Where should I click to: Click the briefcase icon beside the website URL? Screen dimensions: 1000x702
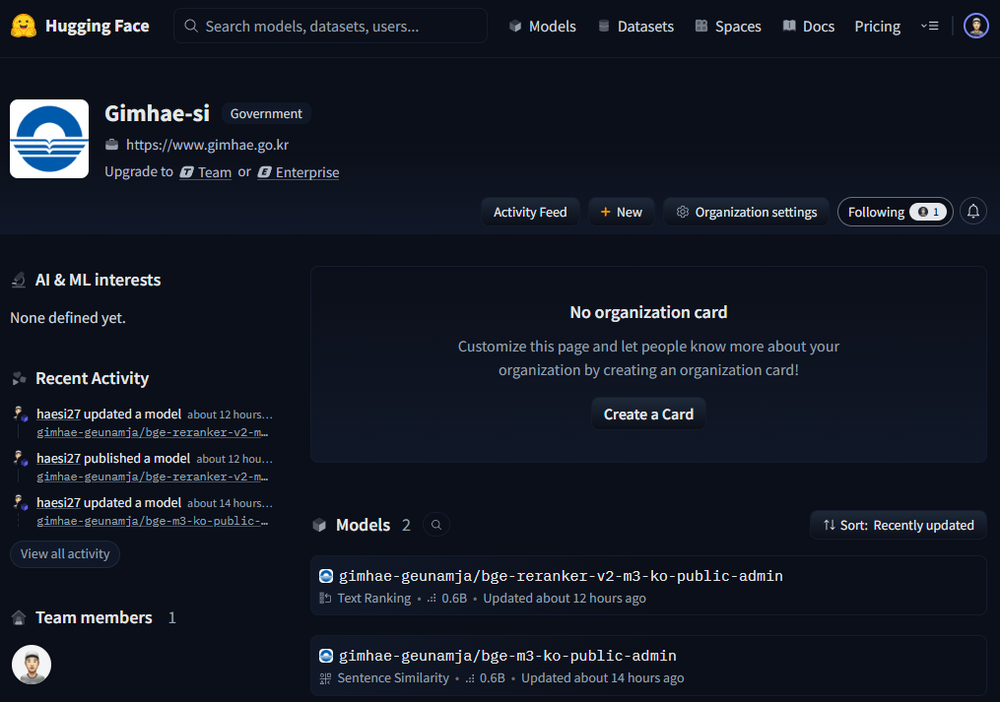tap(112, 145)
